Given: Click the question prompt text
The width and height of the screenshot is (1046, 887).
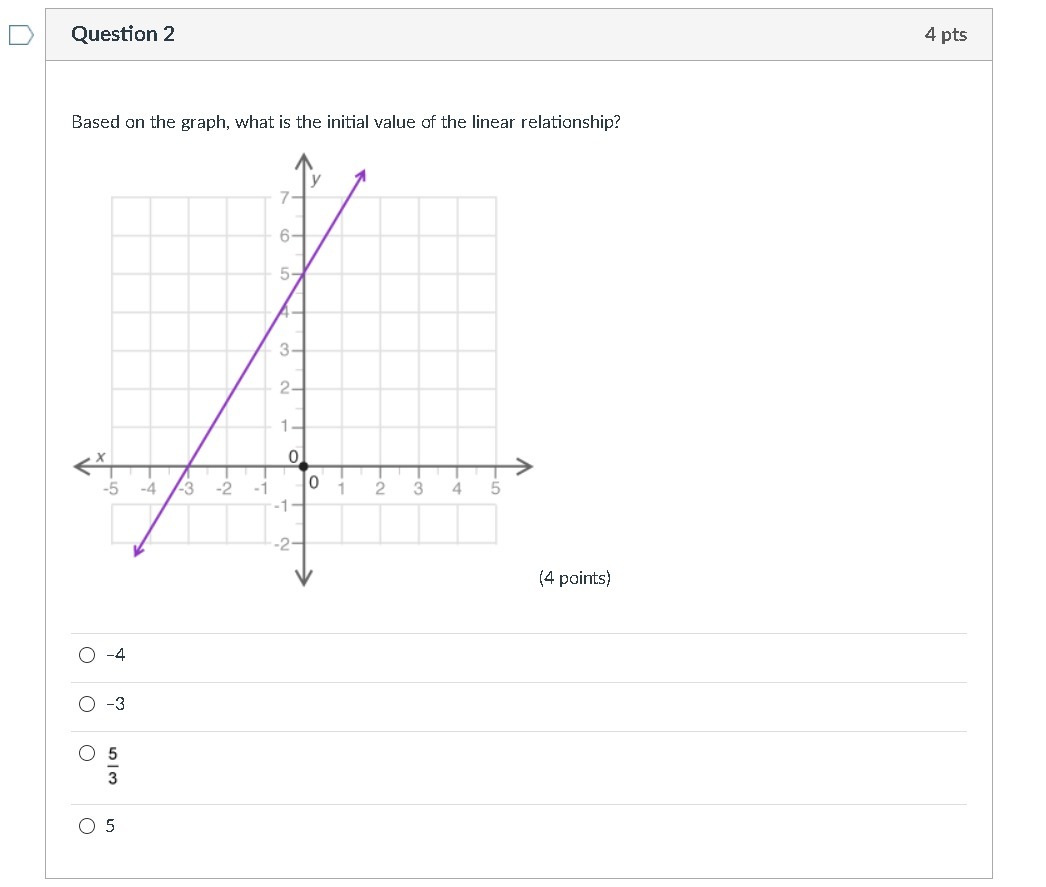Looking at the screenshot, I should 346,123.
